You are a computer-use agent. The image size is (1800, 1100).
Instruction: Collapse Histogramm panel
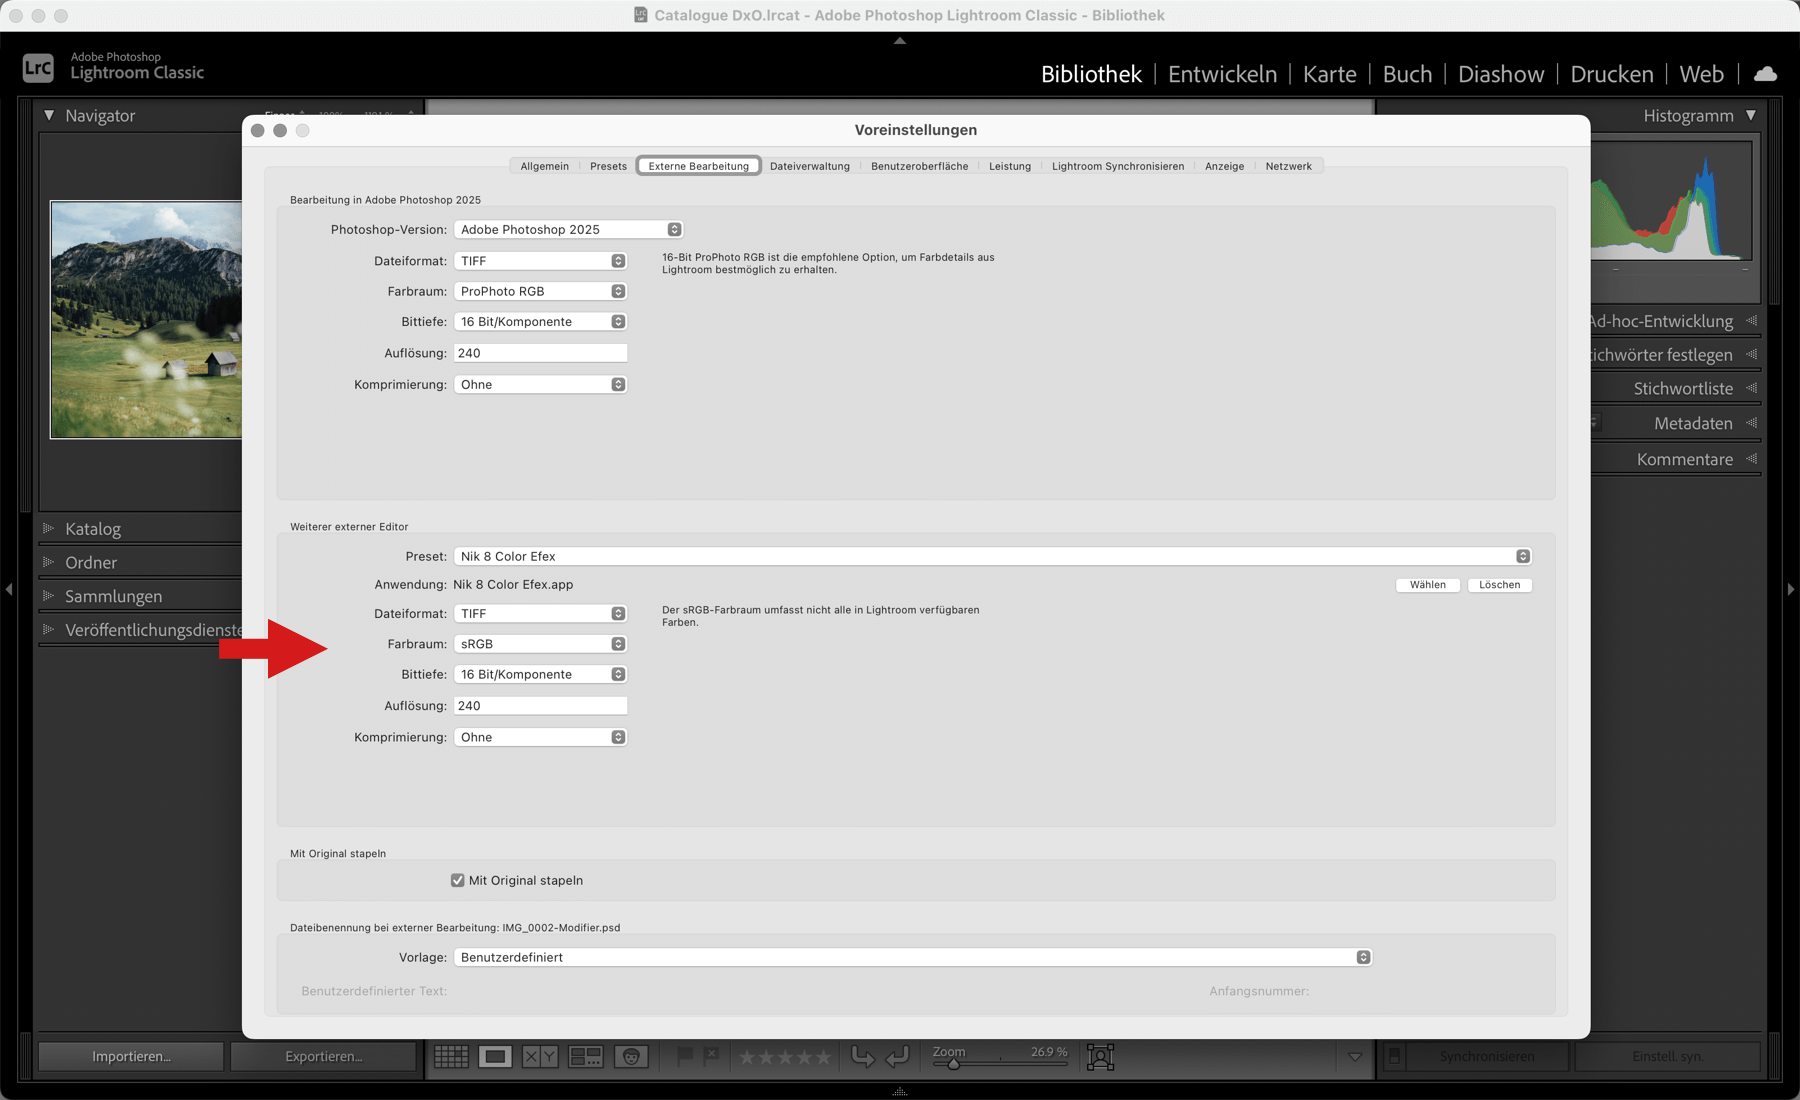point(1751,115)
